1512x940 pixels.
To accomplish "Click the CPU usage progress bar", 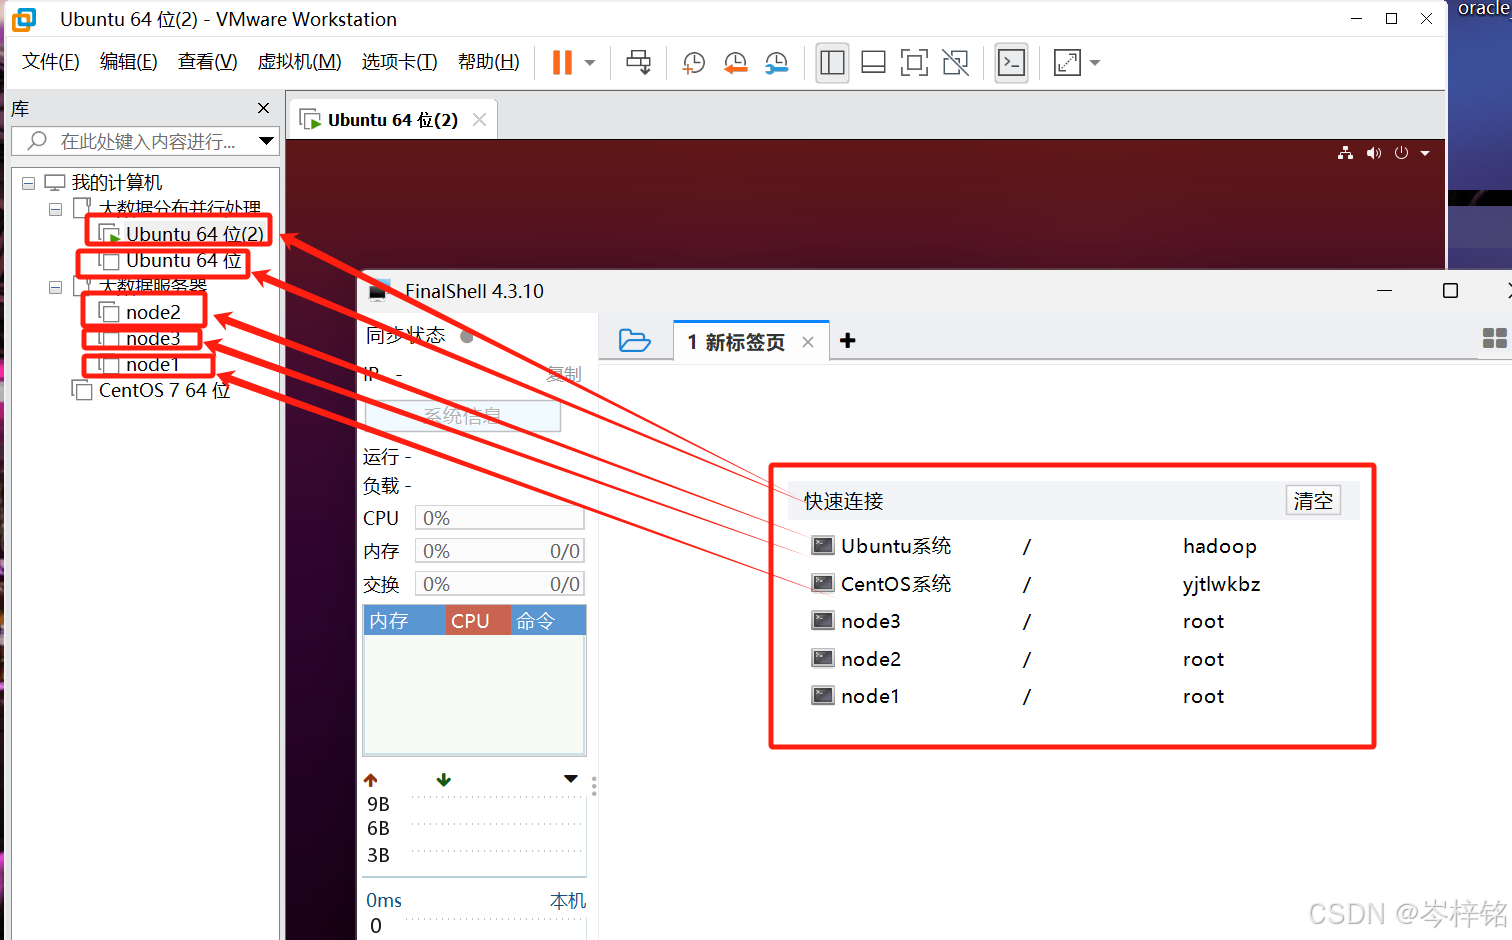I will pos(500,518).
